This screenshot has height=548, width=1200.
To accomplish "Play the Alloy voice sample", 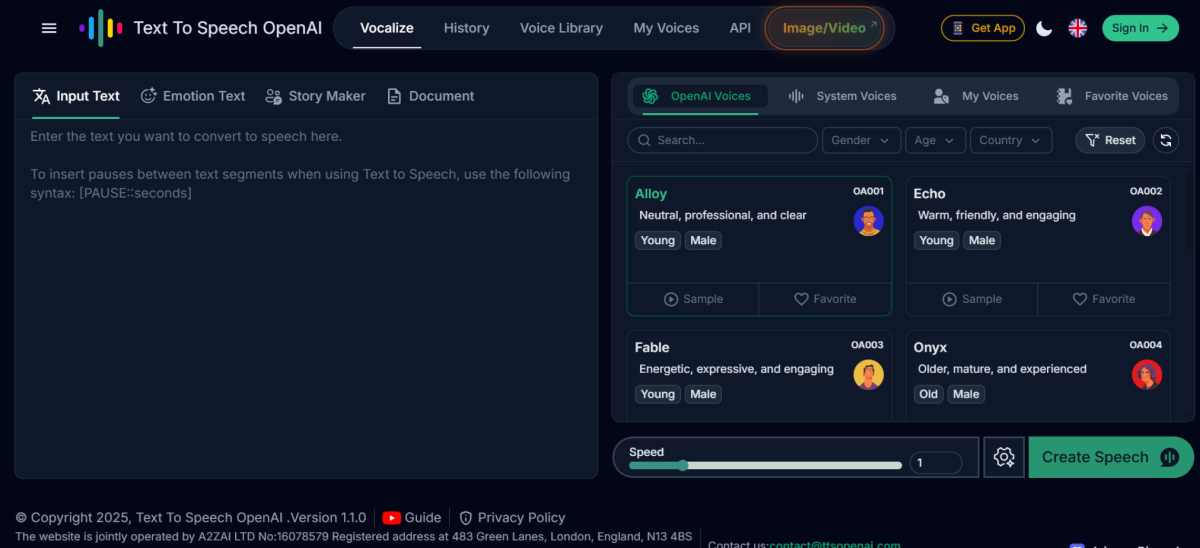I will (x=693, y=299).
